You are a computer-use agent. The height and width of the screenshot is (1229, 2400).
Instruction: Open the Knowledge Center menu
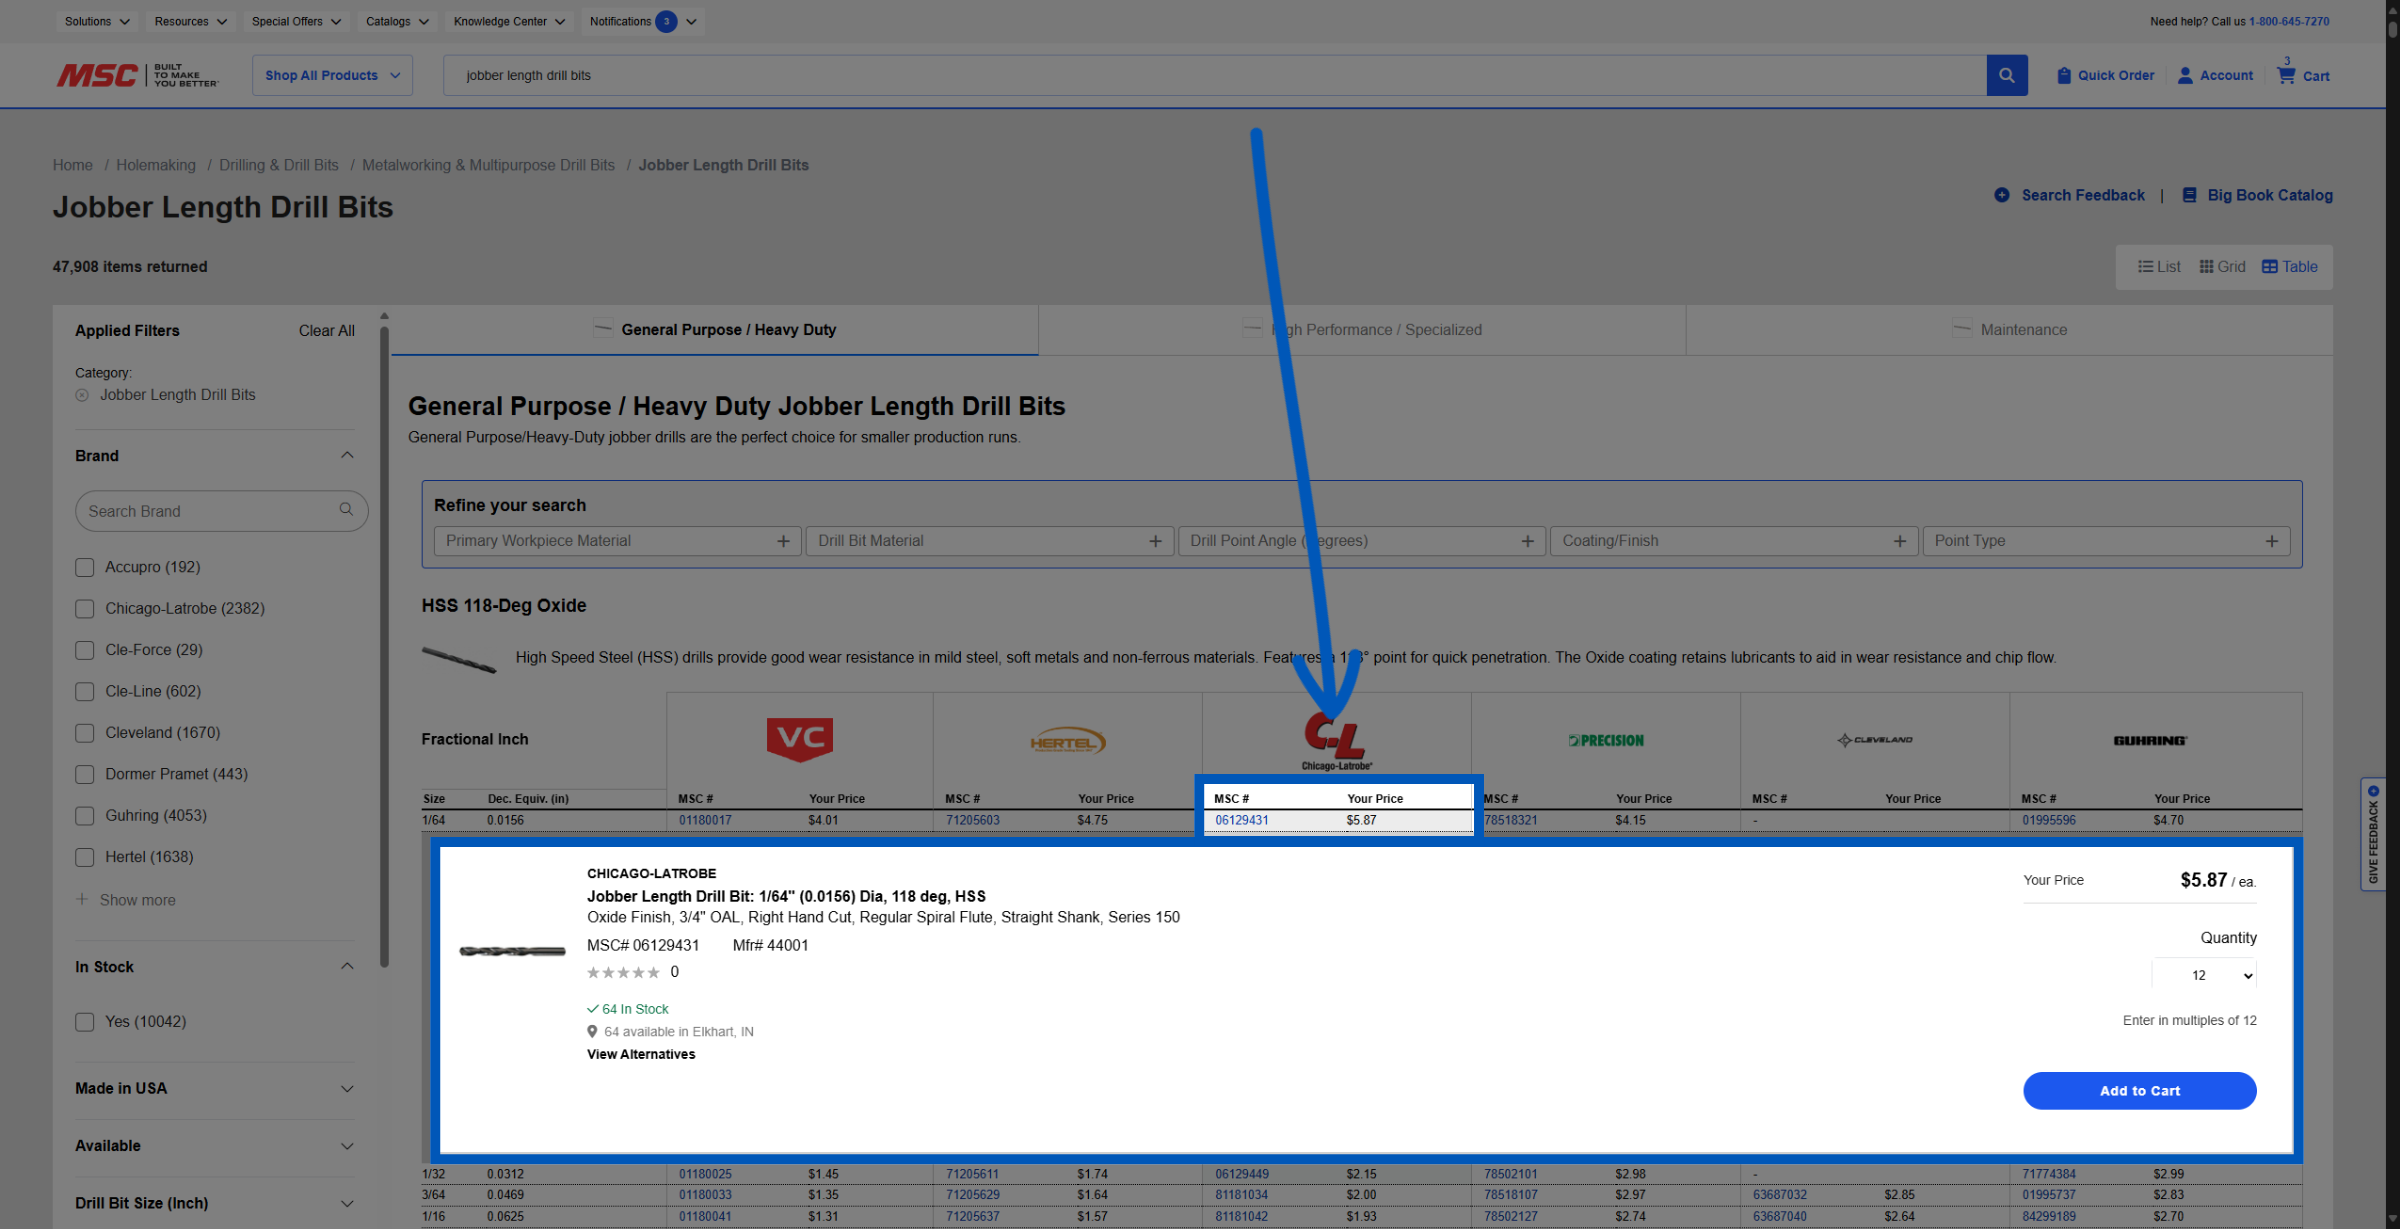[510, 21]
